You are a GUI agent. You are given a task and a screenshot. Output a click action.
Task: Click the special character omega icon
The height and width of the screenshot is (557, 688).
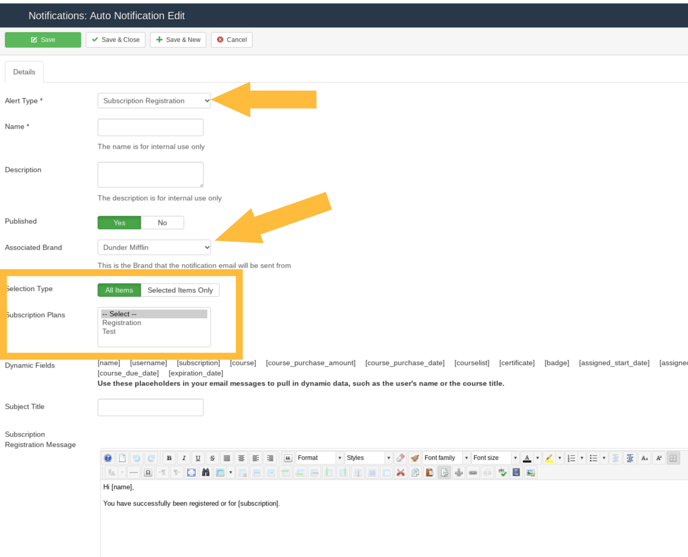148,473
